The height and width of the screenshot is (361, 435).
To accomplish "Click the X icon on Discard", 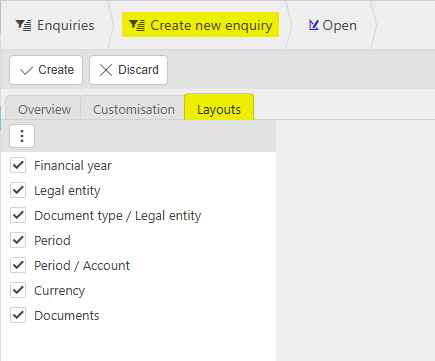I will pos(106,70).
